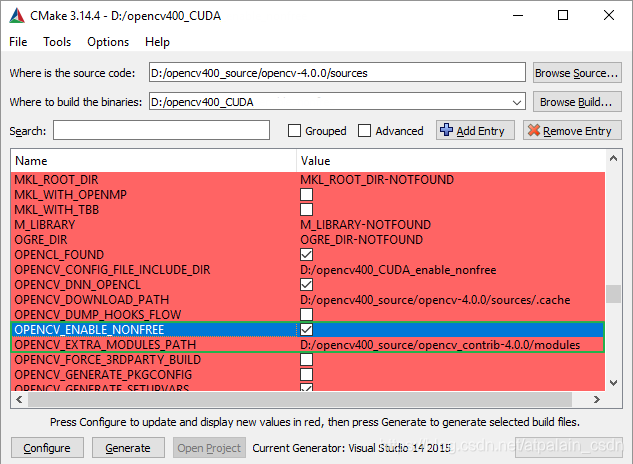633x464 pixels.
Task: Click the blue plus Add Entry icon
Action: [x=446, y=130]
